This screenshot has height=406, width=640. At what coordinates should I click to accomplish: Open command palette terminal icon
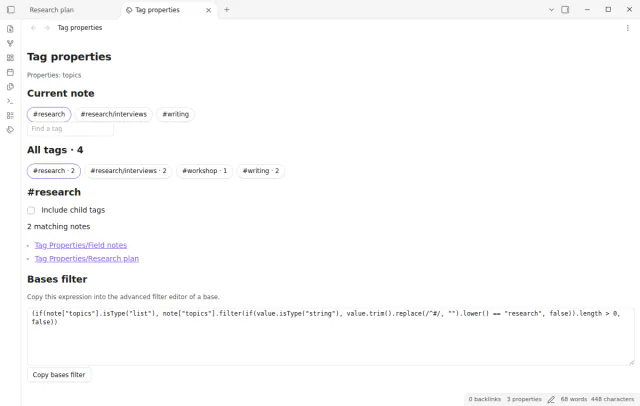click(x=10, y=101)
